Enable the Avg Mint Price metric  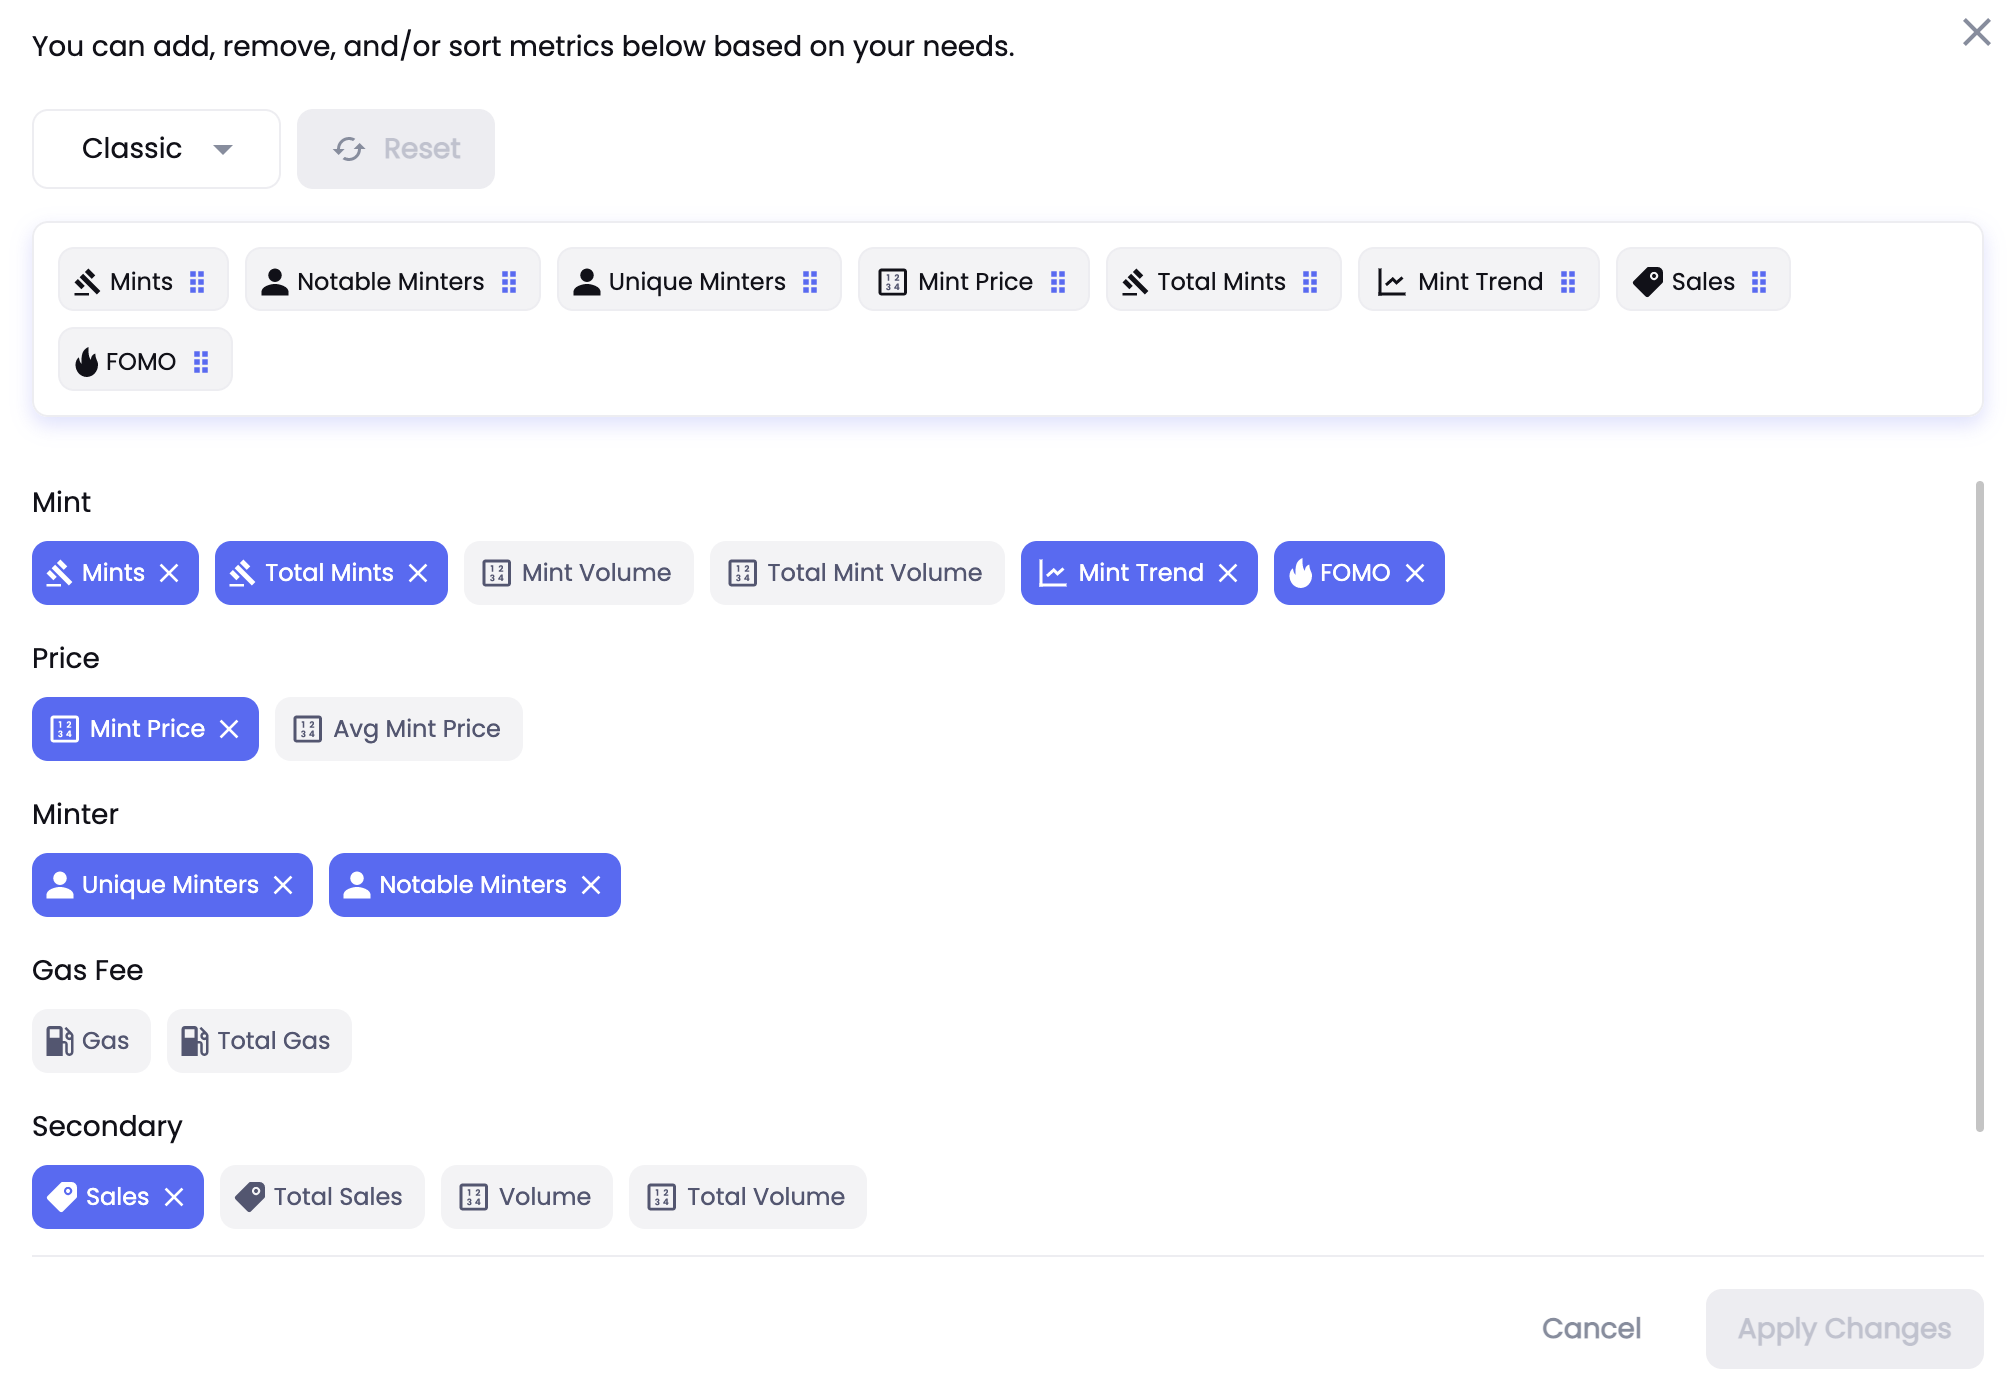[x=398, y=729]
